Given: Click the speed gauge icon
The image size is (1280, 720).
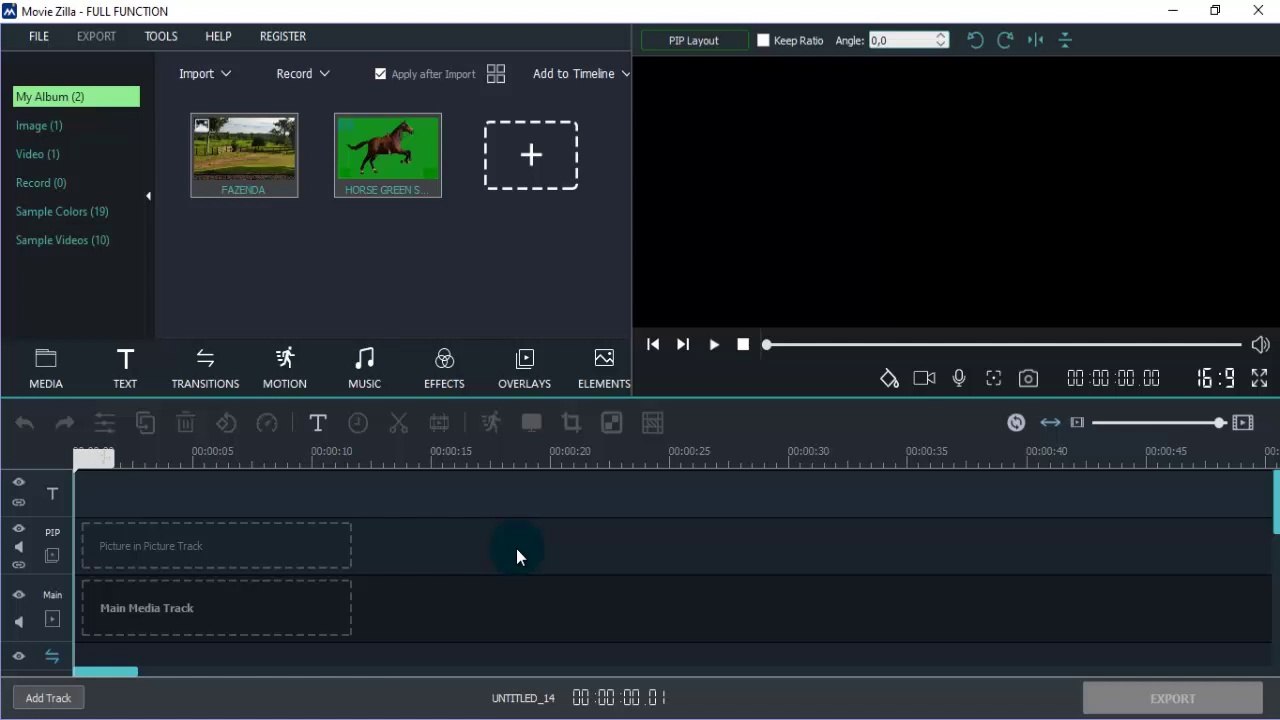Looking at the screenshot, I should pyautogui.click(x=267, y=423).
